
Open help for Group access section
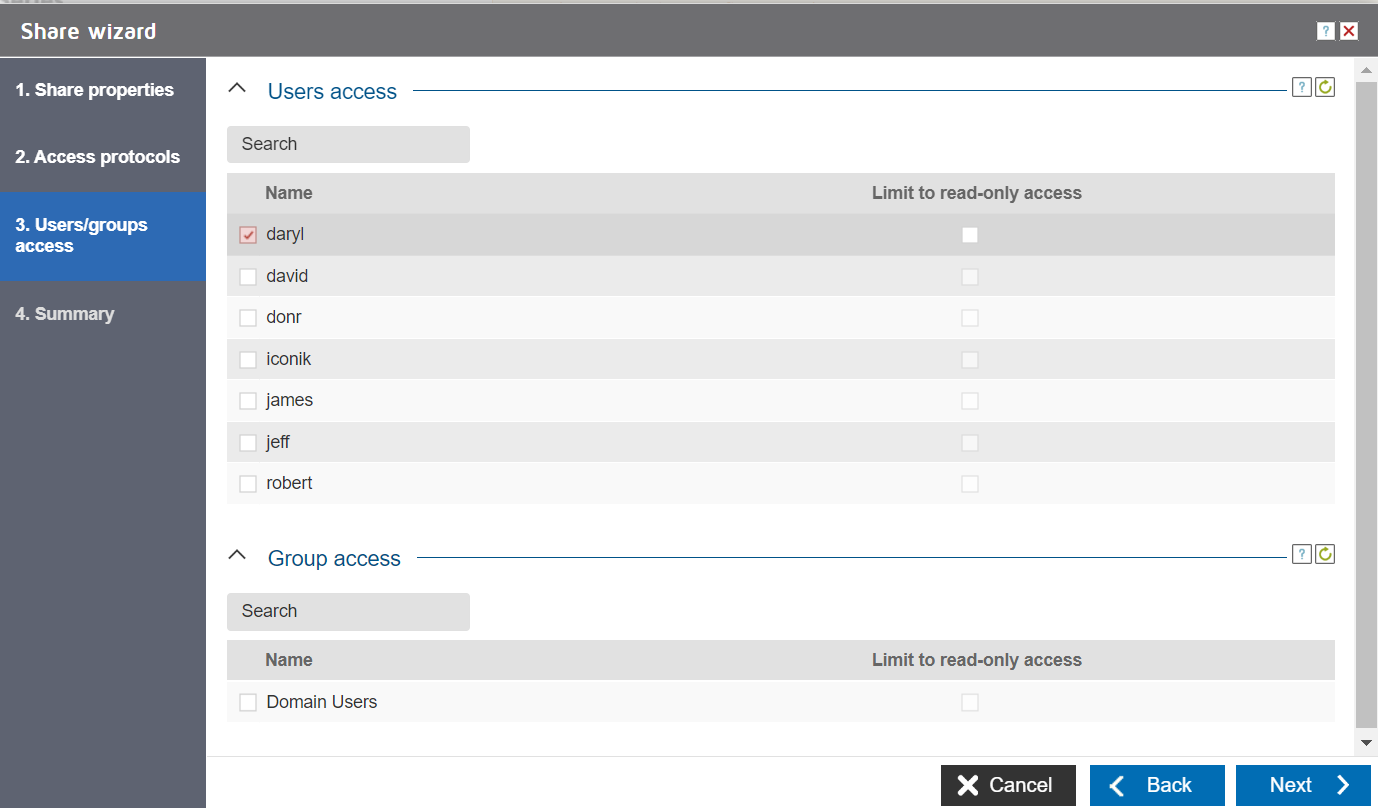pyautogui.click(x=1301, y=554)
